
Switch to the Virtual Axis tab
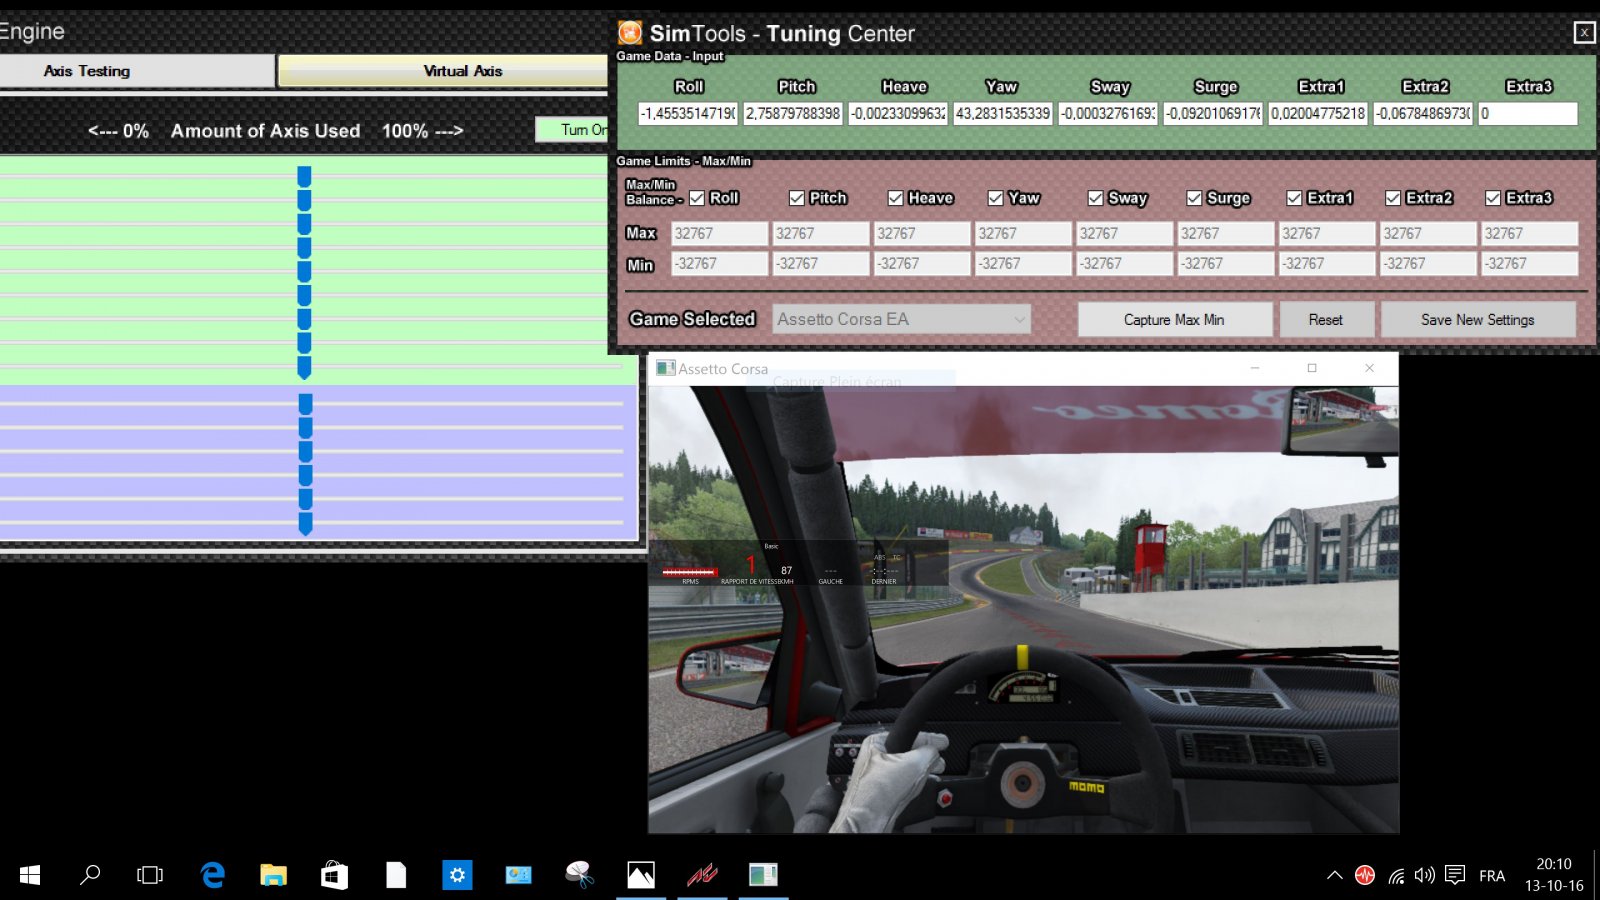click(x=443, y=71)
